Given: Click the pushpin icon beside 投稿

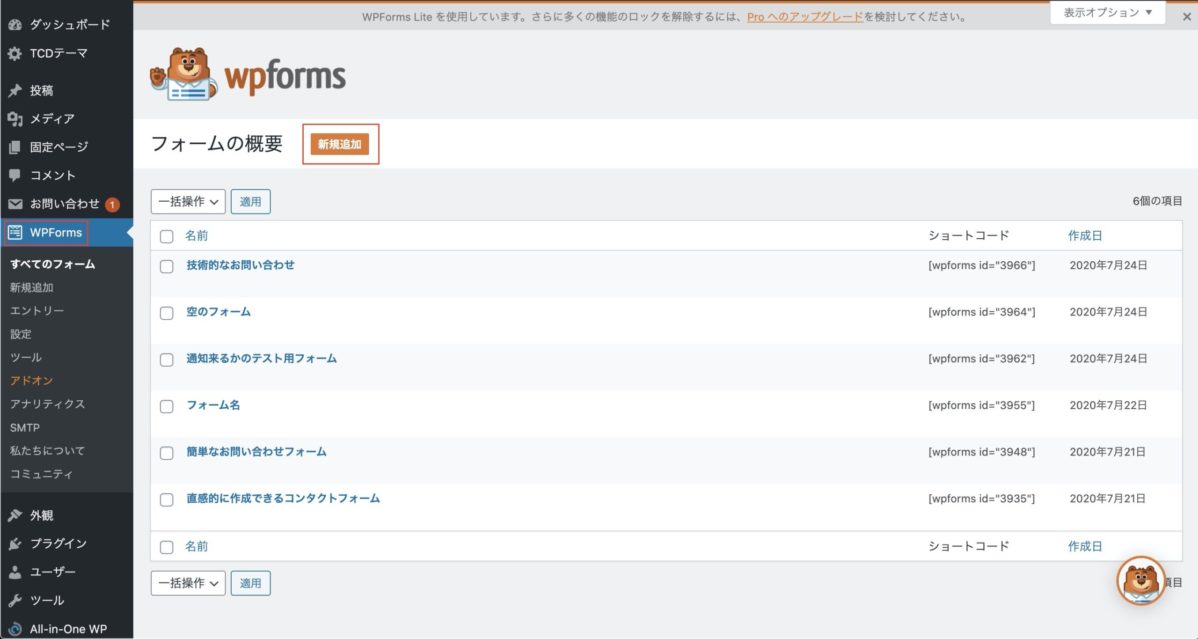Looking at the screenshot, I should (15, 90).
